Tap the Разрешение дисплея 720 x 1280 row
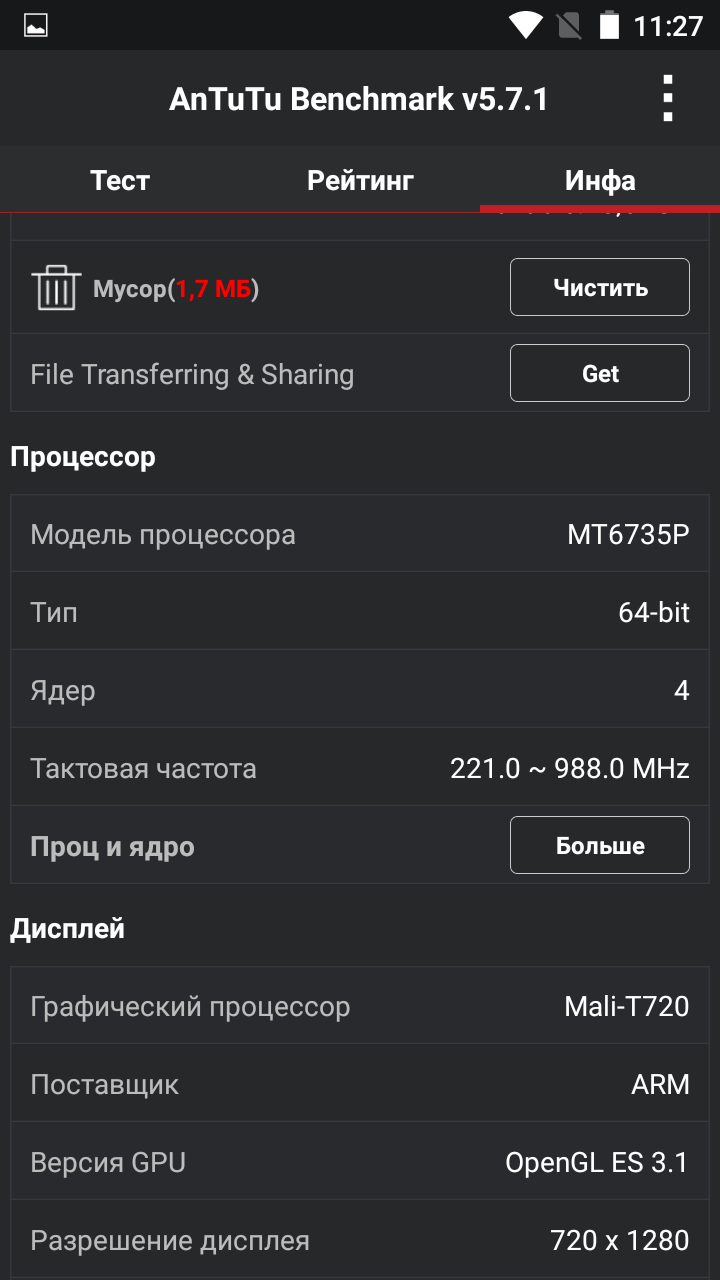 [360, 1240]
